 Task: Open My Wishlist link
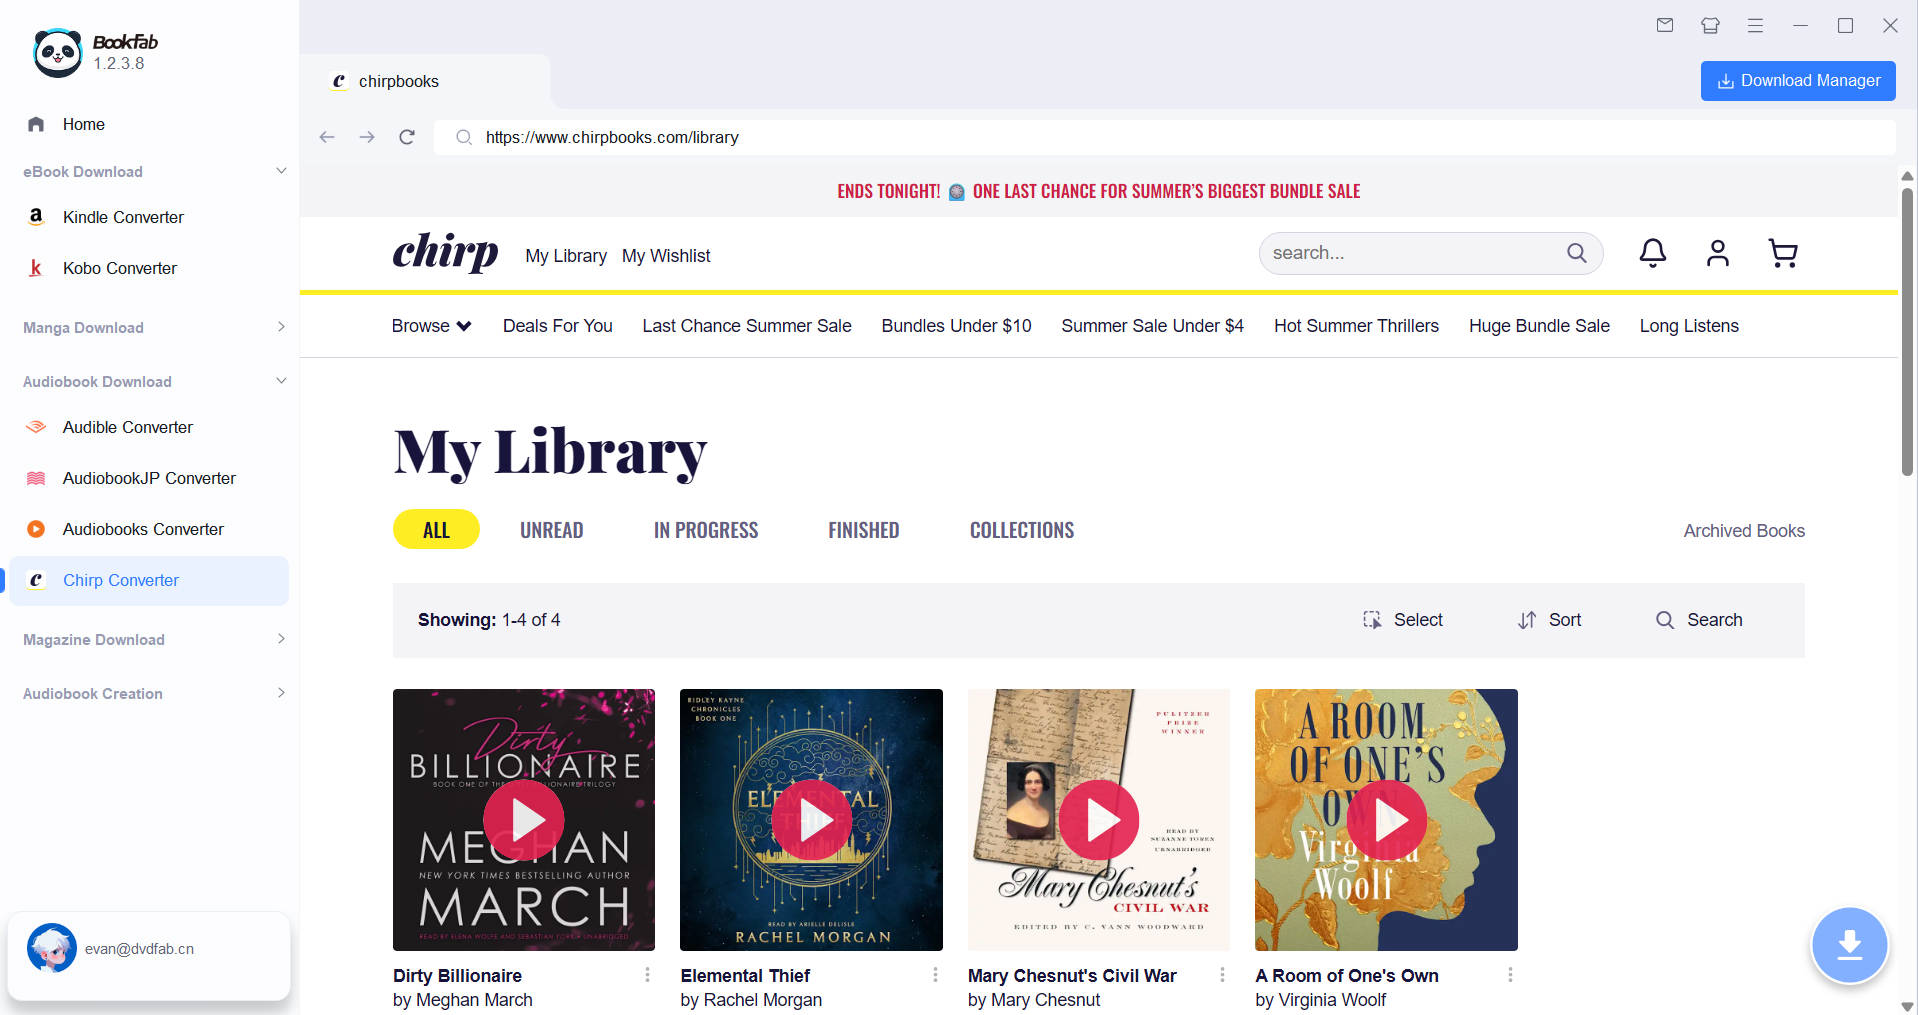[x=666, y=256]
